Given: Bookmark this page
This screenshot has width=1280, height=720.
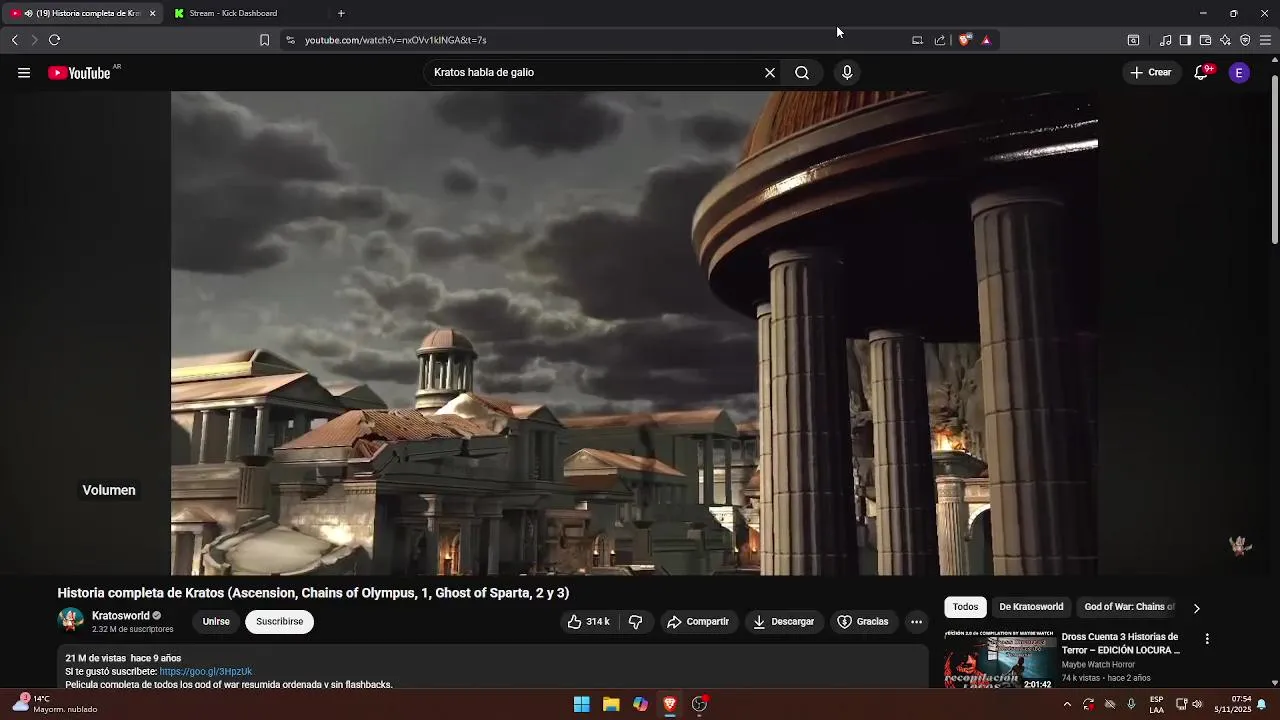Looking at the screenshot, I should (264, 40).
